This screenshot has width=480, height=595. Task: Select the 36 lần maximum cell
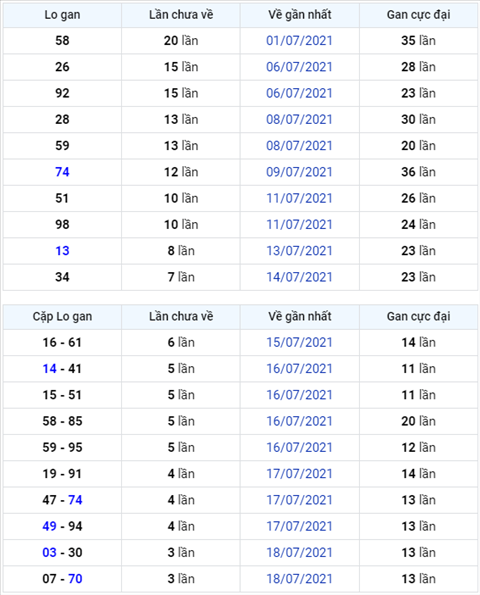418,172
